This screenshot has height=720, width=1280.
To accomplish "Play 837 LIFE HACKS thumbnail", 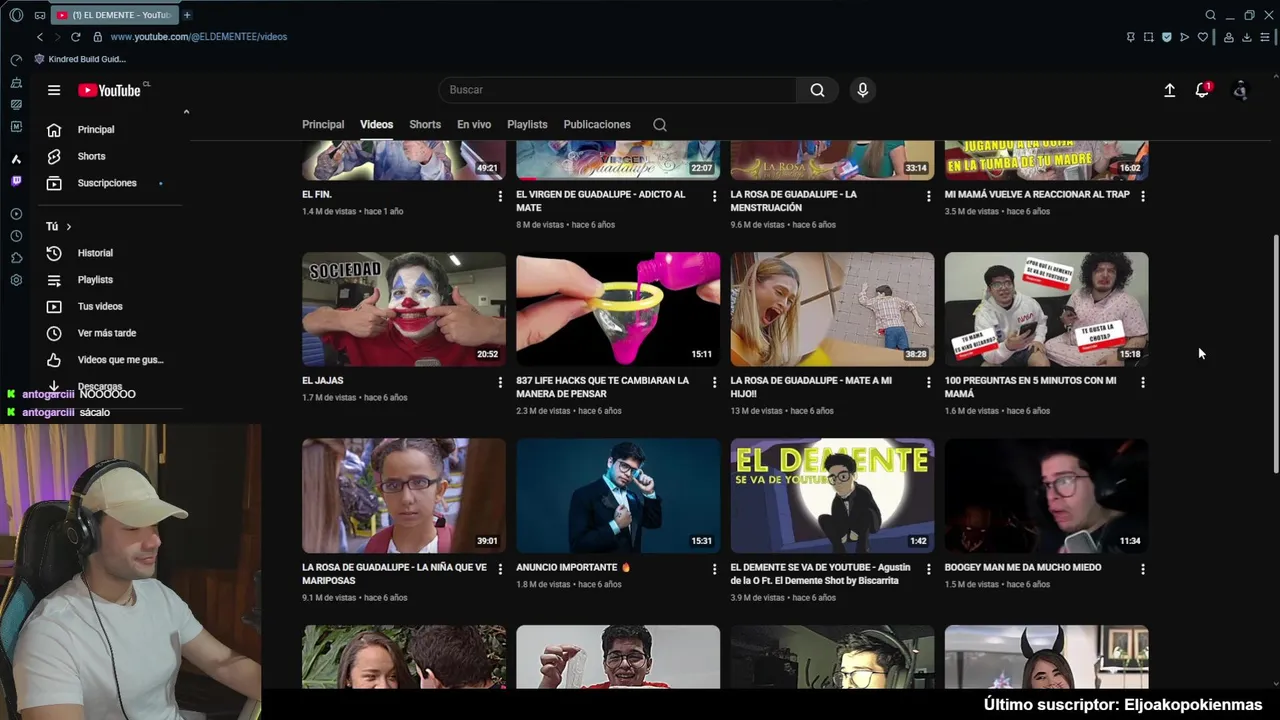I will (x=618, y=309).
